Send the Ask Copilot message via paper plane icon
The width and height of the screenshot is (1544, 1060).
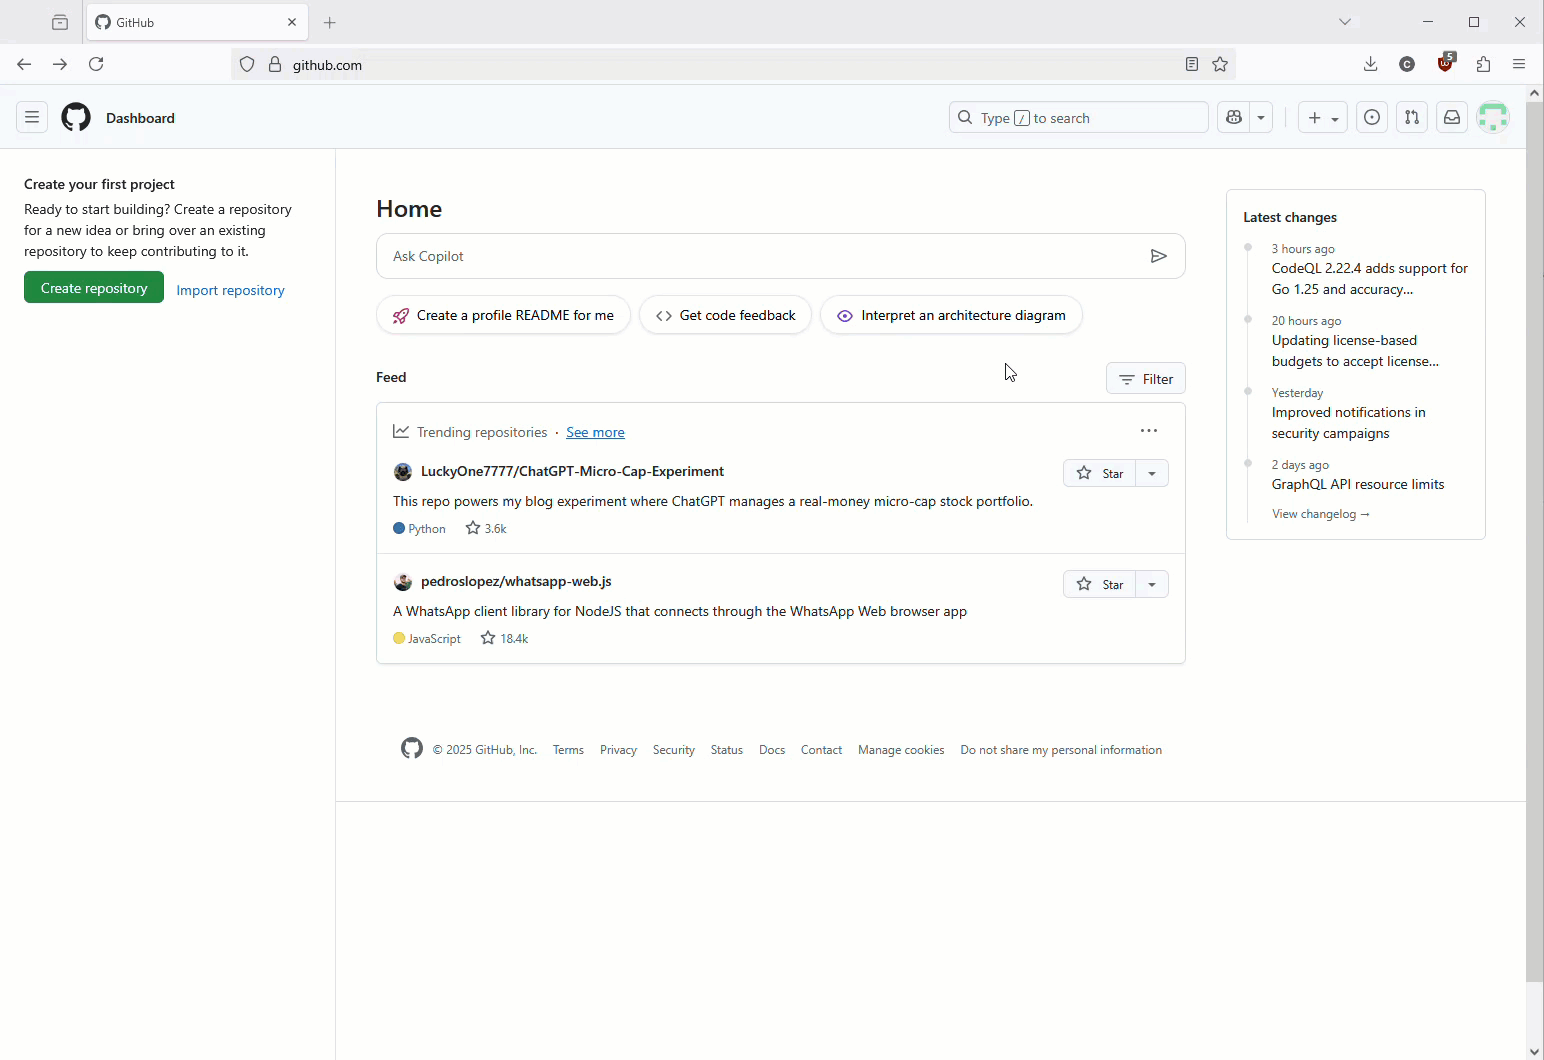click(1159, 256)
